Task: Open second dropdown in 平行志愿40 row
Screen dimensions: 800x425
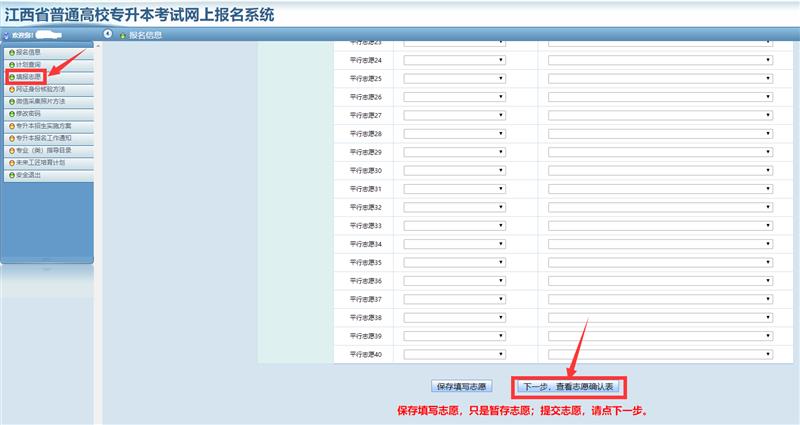Action: click(x=661, y=354)
